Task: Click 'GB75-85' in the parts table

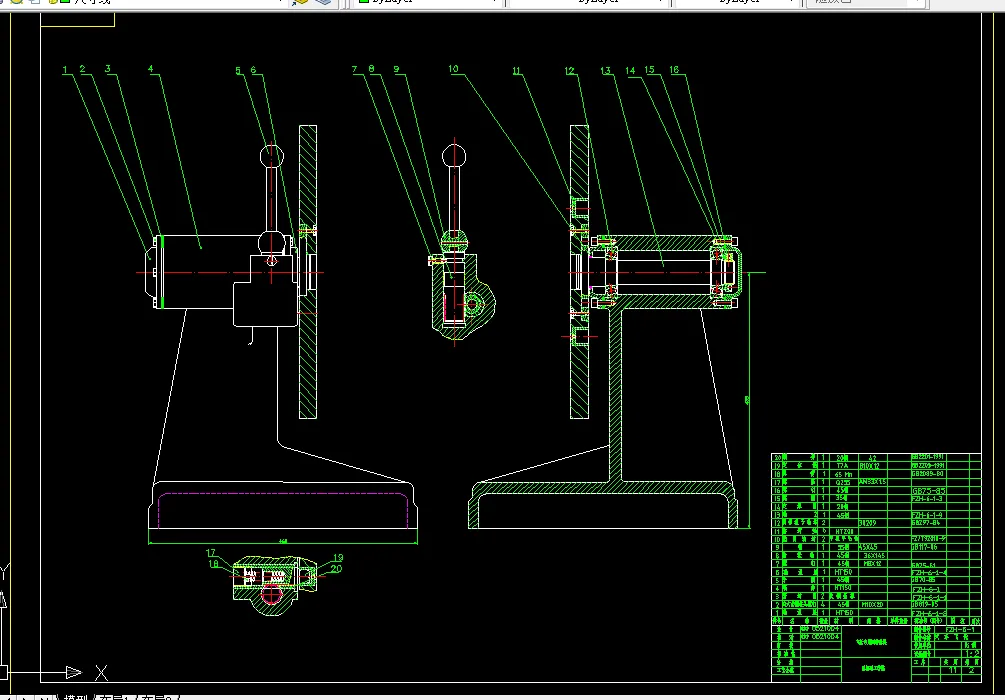Action: pos(929,490)
